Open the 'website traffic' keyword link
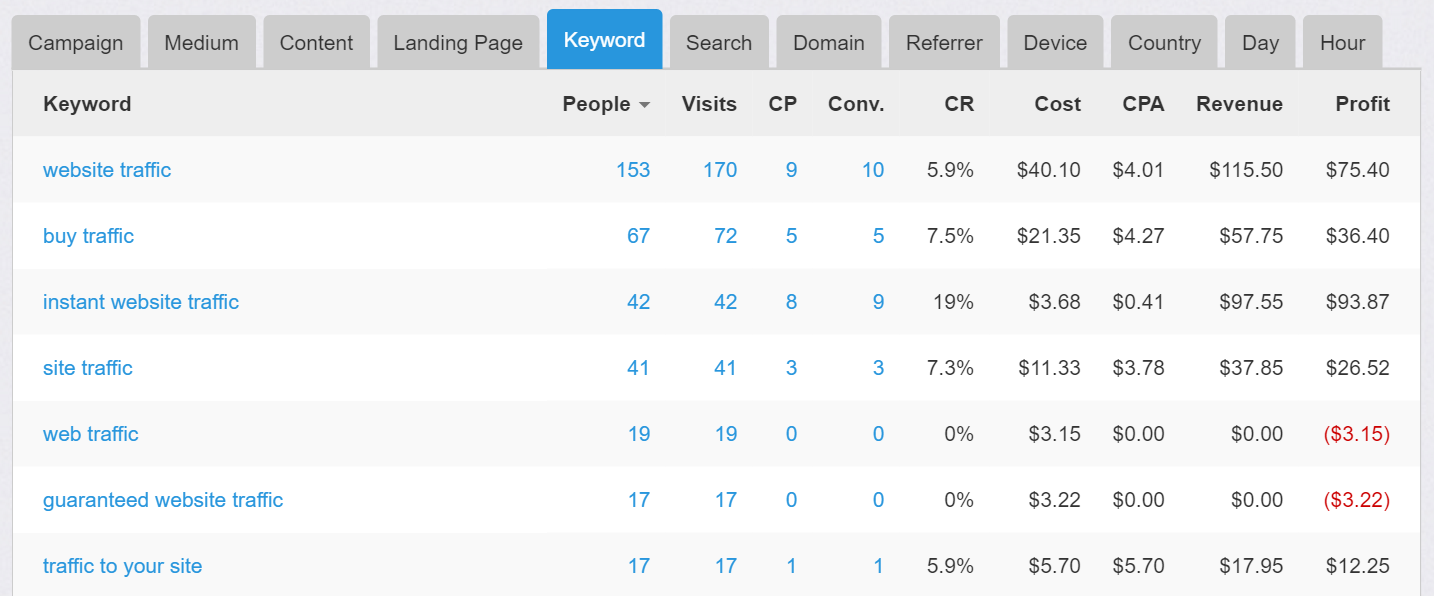1434x596 pixels. [107, 170]
